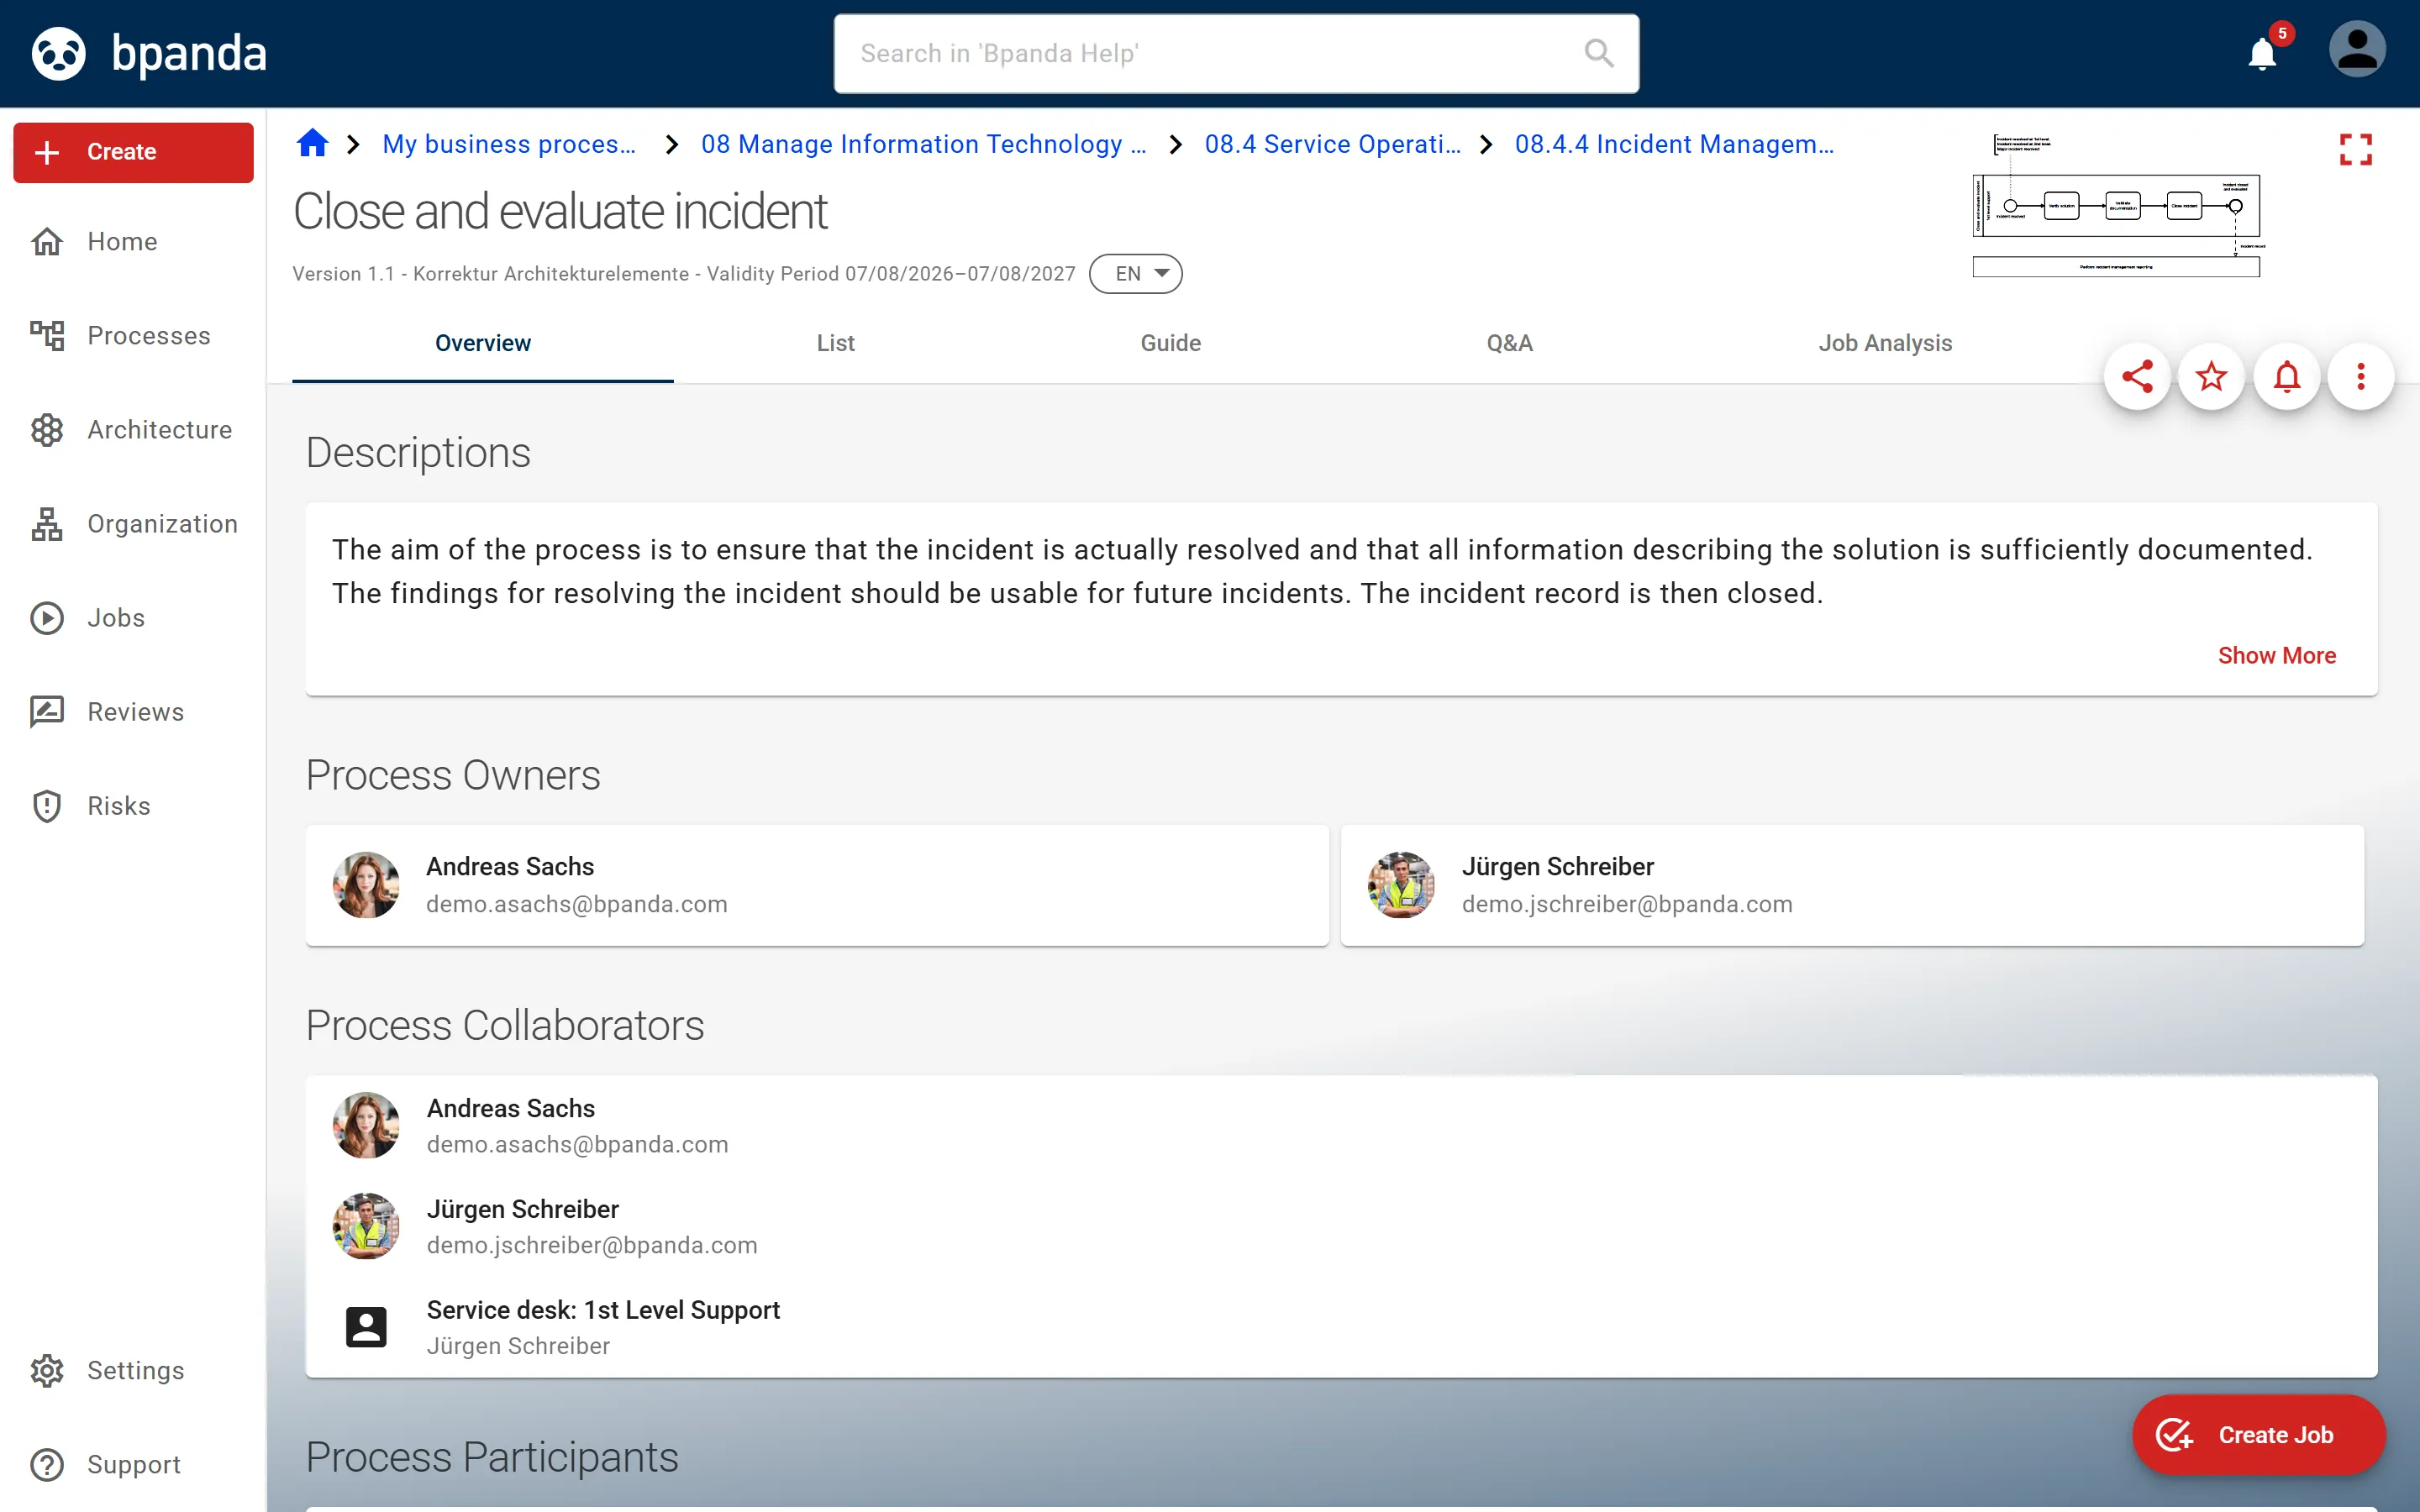
Task: Open Architecture in the sidebar
Action: tap(133, 429)
